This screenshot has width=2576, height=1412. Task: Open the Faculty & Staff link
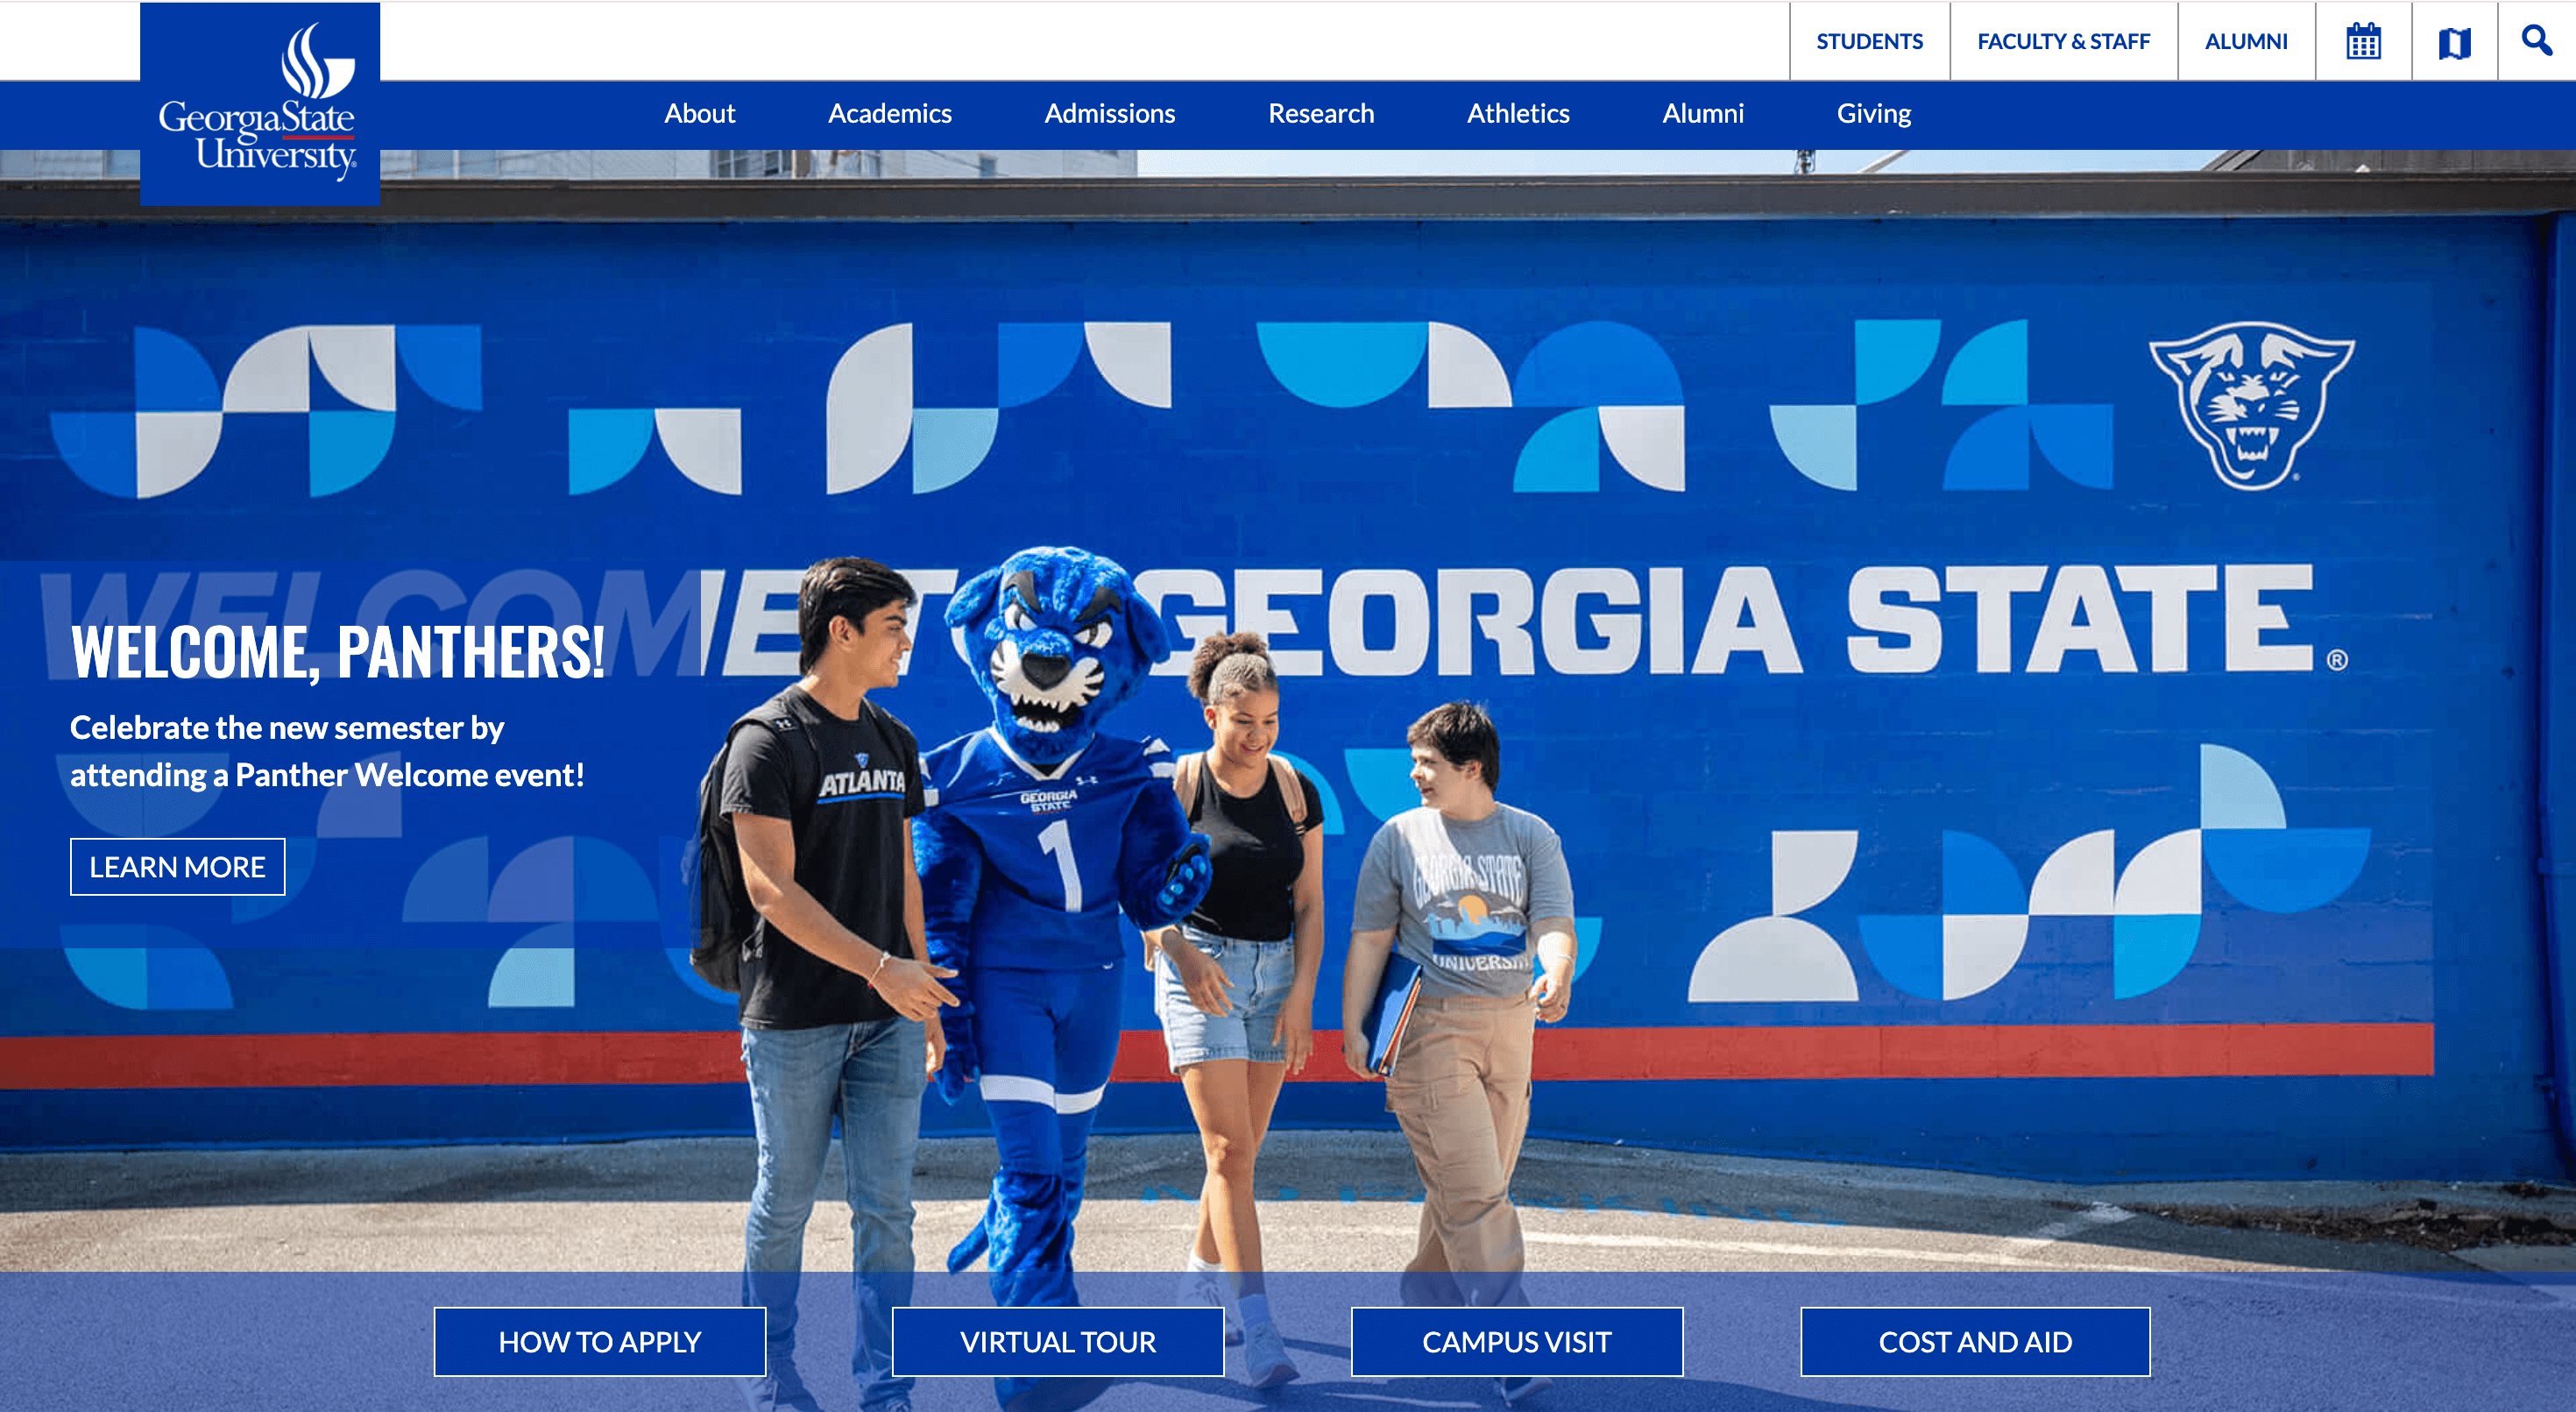(x=2063, y=41)
